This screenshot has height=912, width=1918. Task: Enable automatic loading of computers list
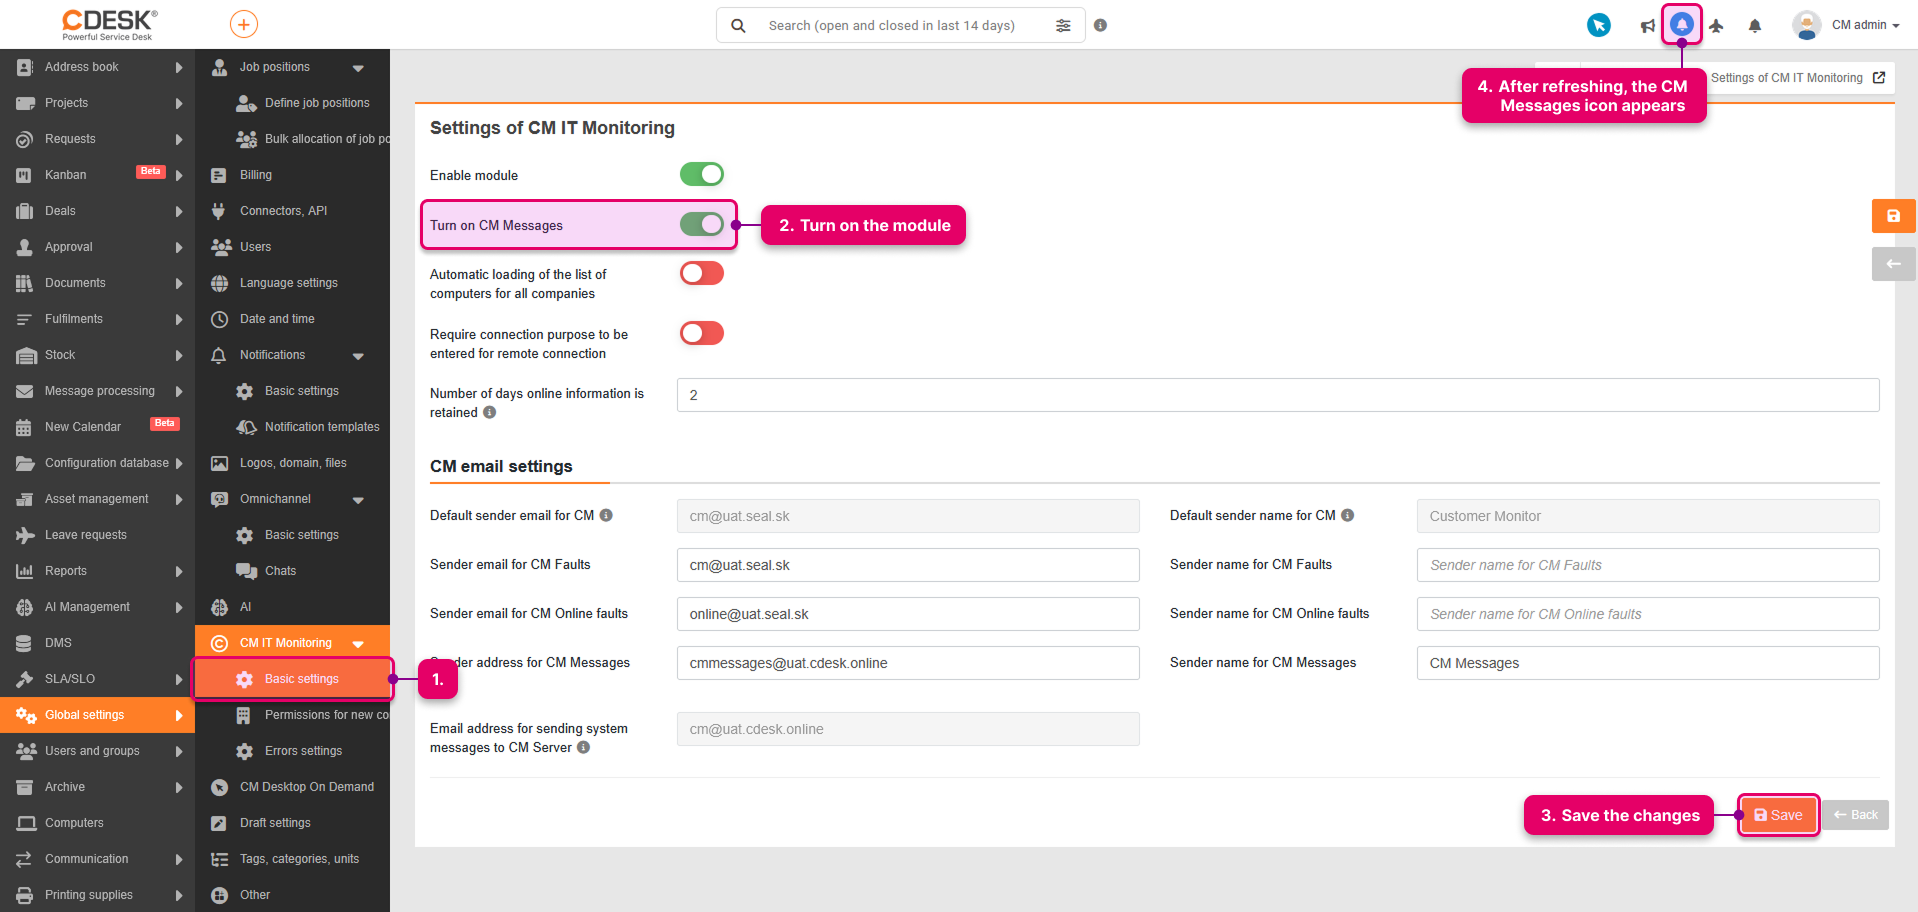[x=702, y=273]
